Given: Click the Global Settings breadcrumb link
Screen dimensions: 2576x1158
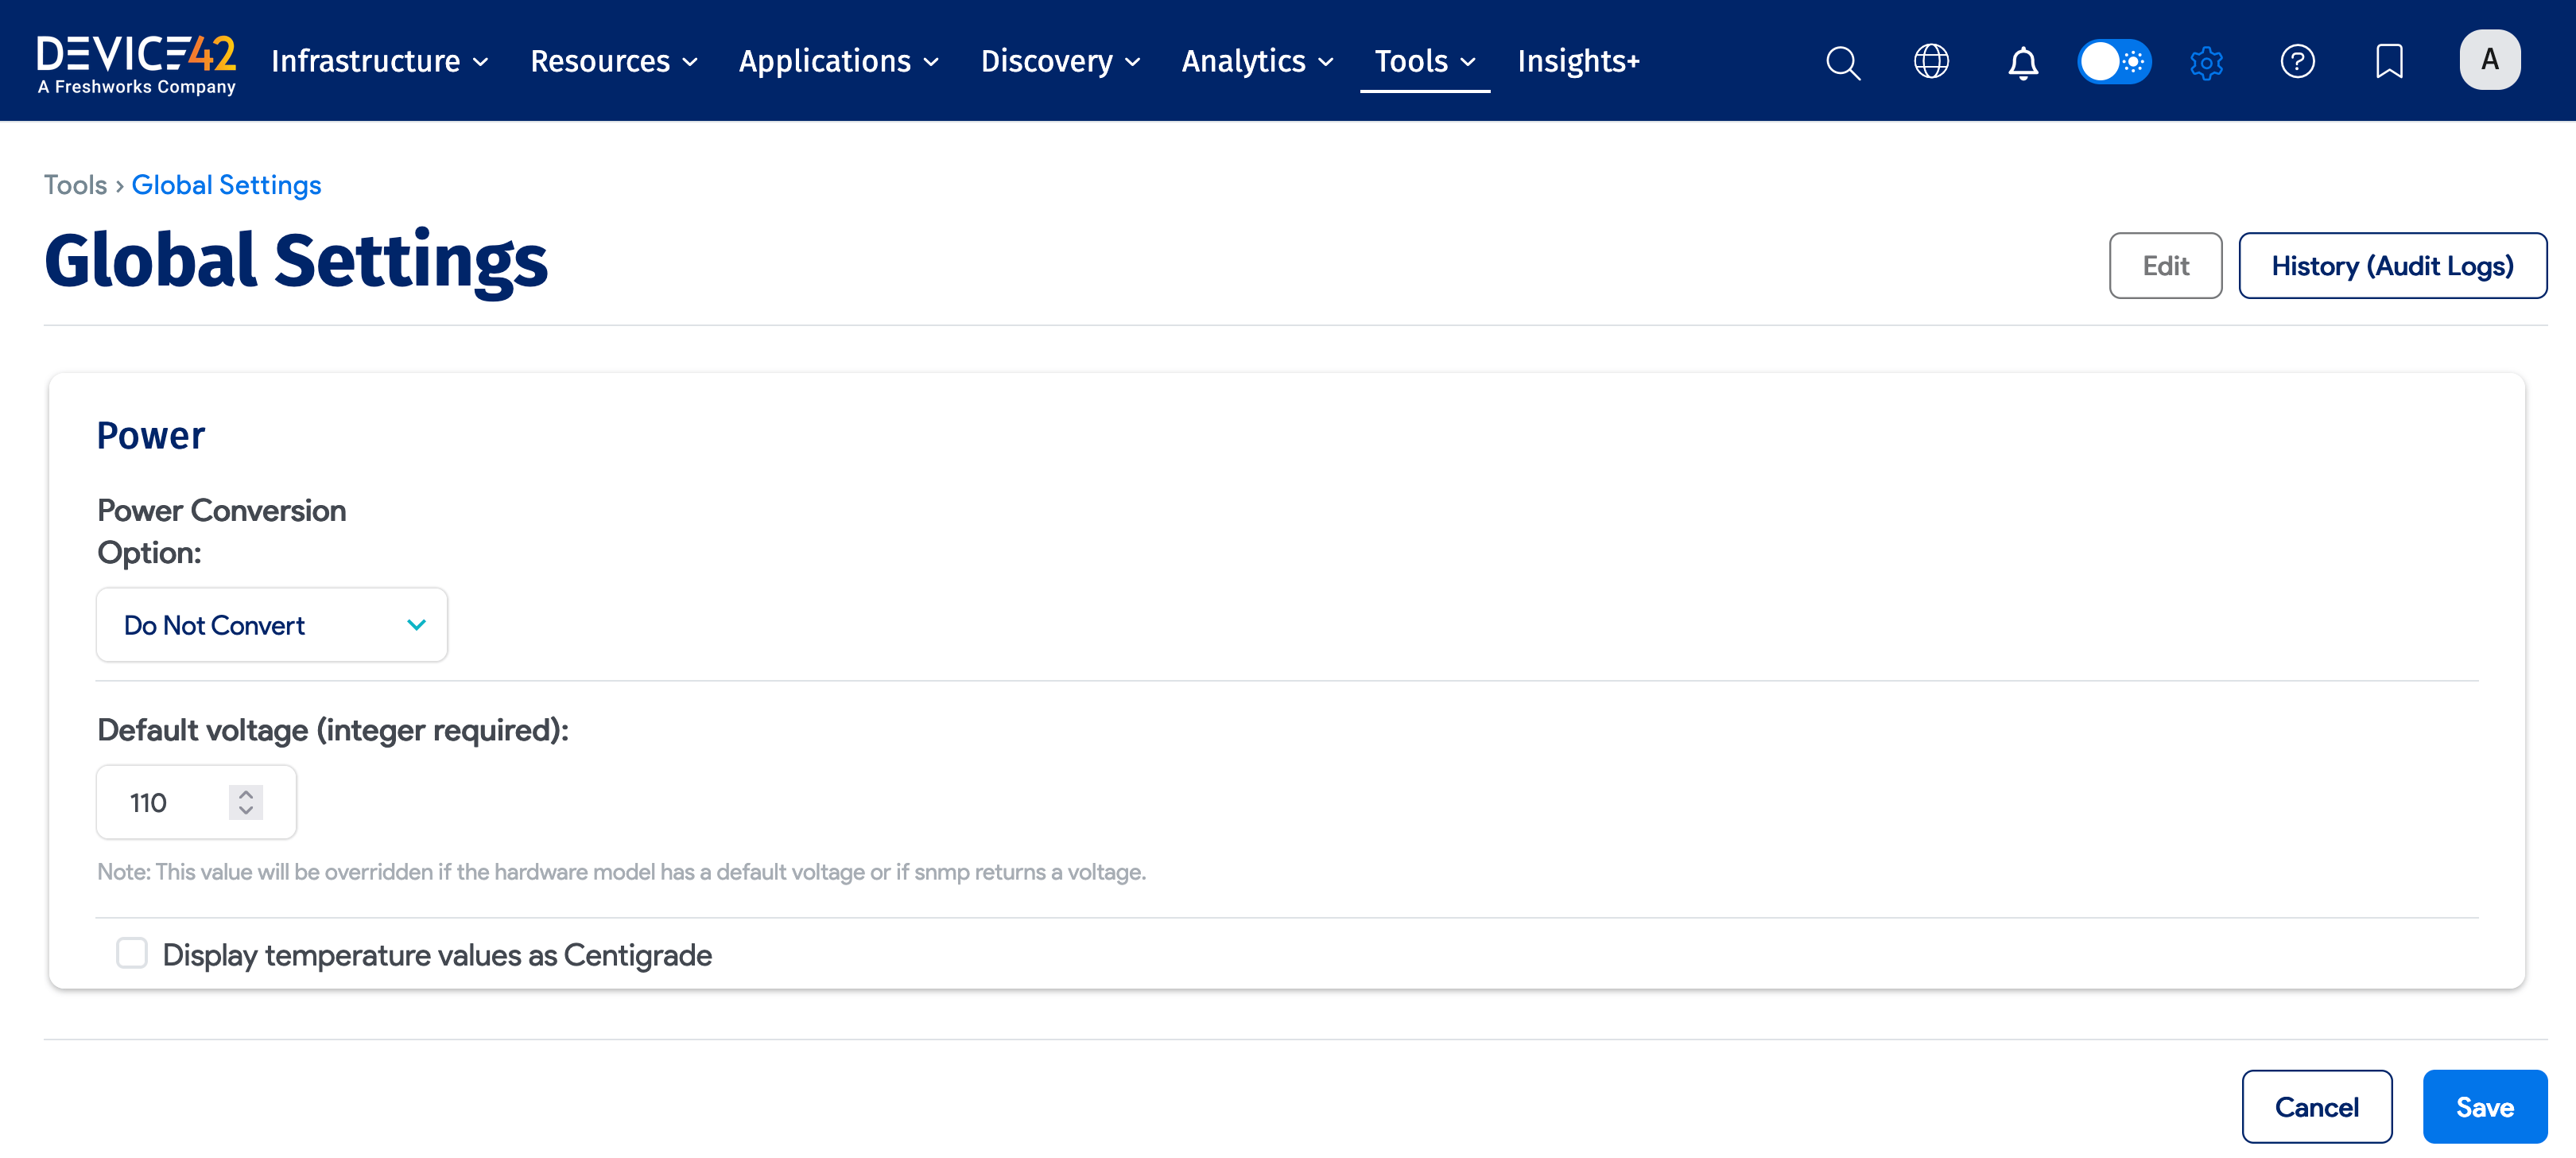Looking at the screenshot, I should pyautogui.click(x=226, y=185).
